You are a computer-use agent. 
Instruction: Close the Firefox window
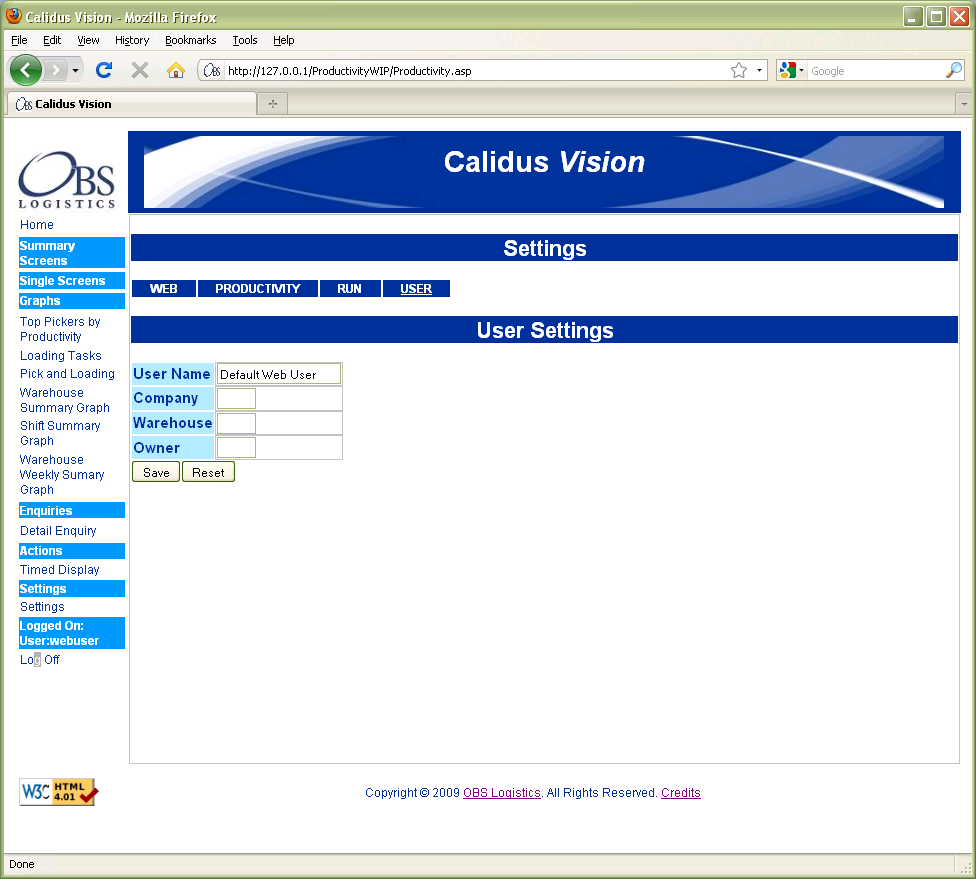[959, 16]
